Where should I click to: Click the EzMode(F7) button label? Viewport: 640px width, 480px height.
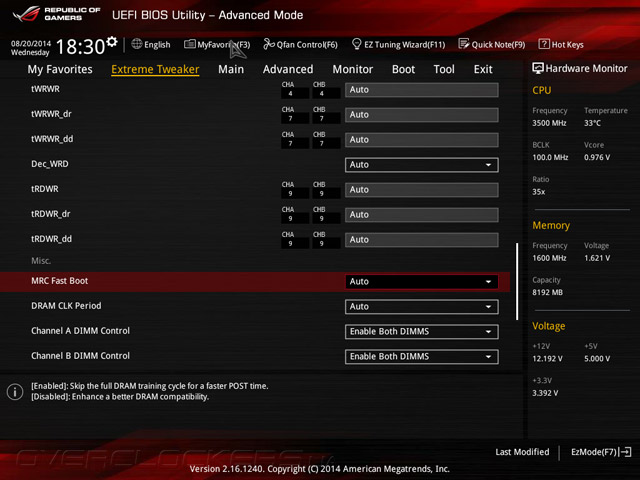[594, 452]
